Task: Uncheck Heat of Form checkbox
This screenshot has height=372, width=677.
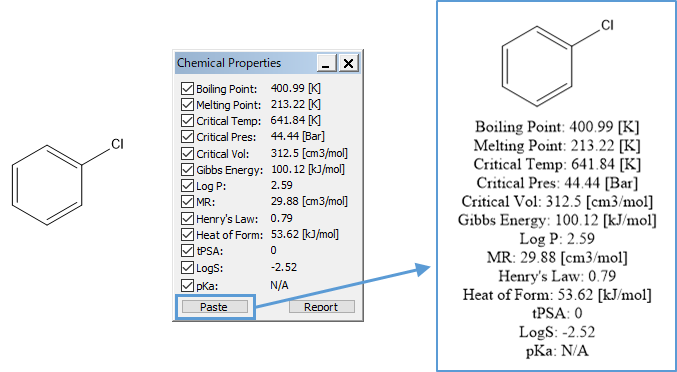Action: [187, 235]
